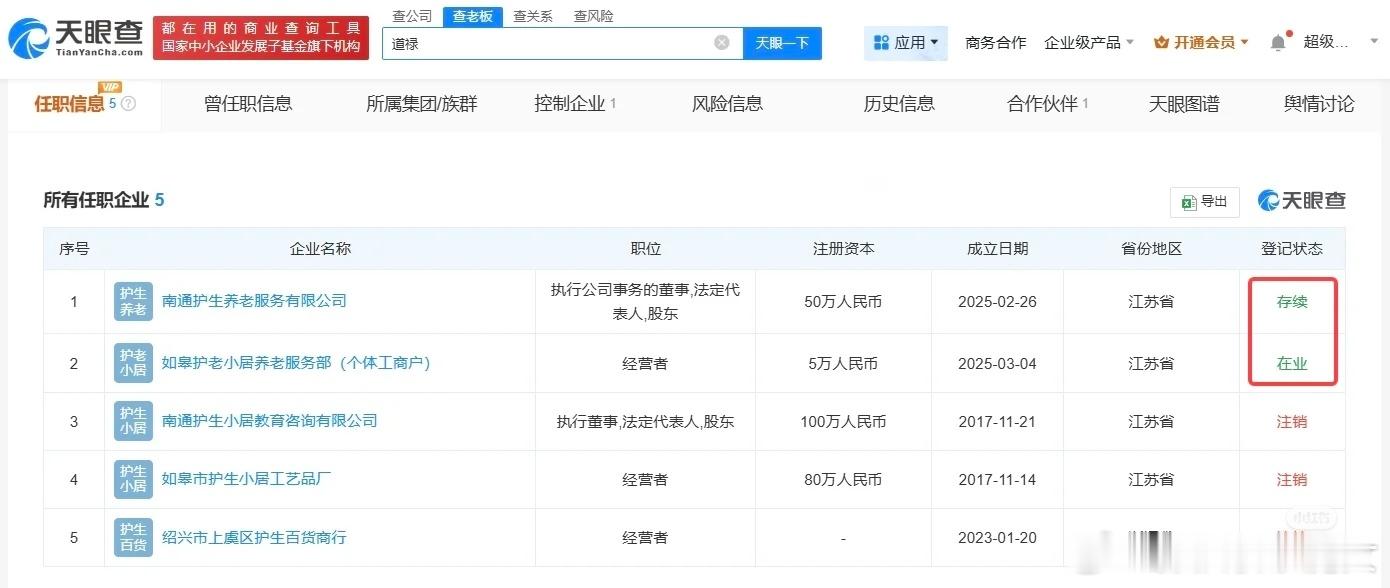Click the 商务合作 link
1390x588 pixels.
tap(995, 42)
